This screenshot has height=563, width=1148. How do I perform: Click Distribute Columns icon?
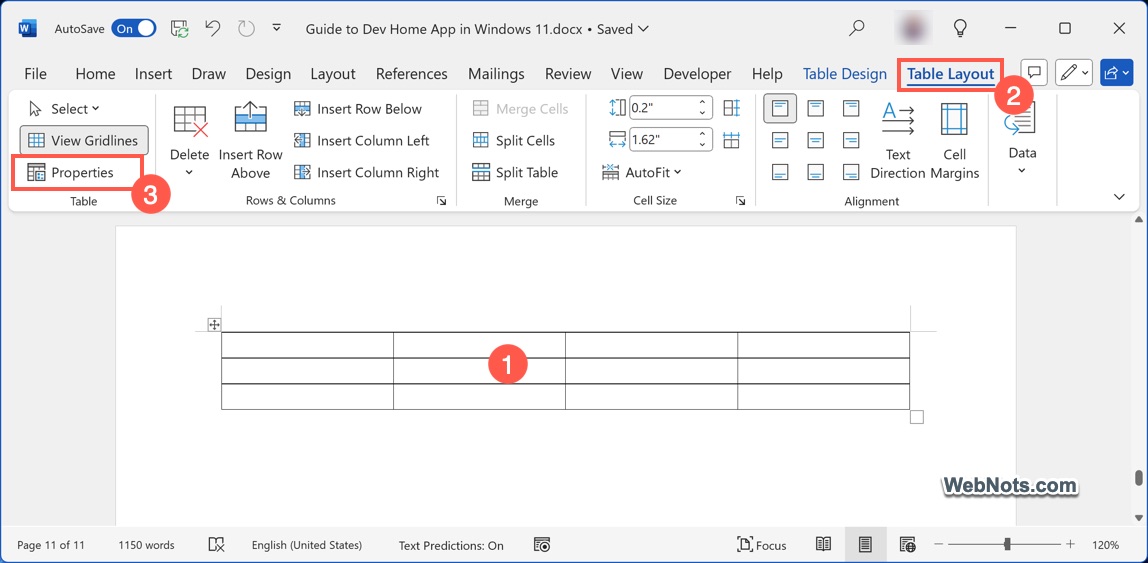(731, 139)
